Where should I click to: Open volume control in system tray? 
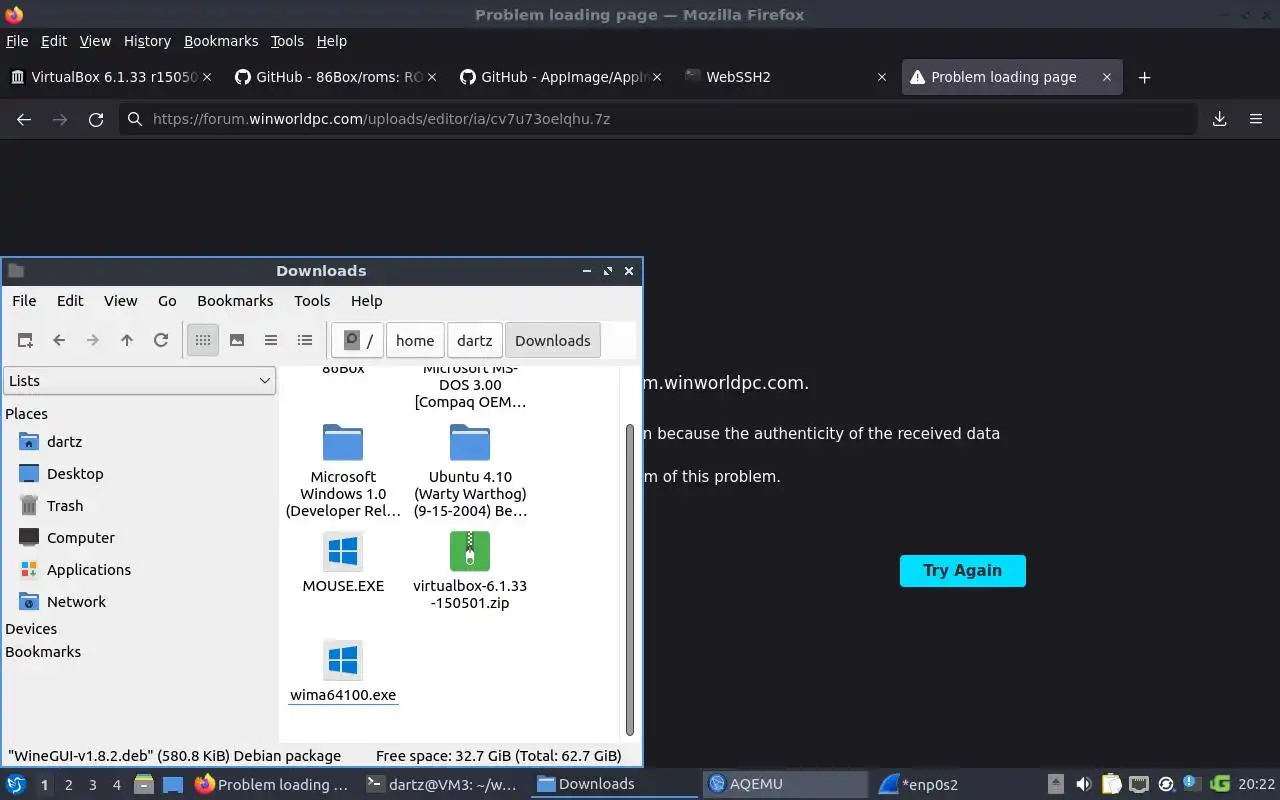[x=1083, y=784]
